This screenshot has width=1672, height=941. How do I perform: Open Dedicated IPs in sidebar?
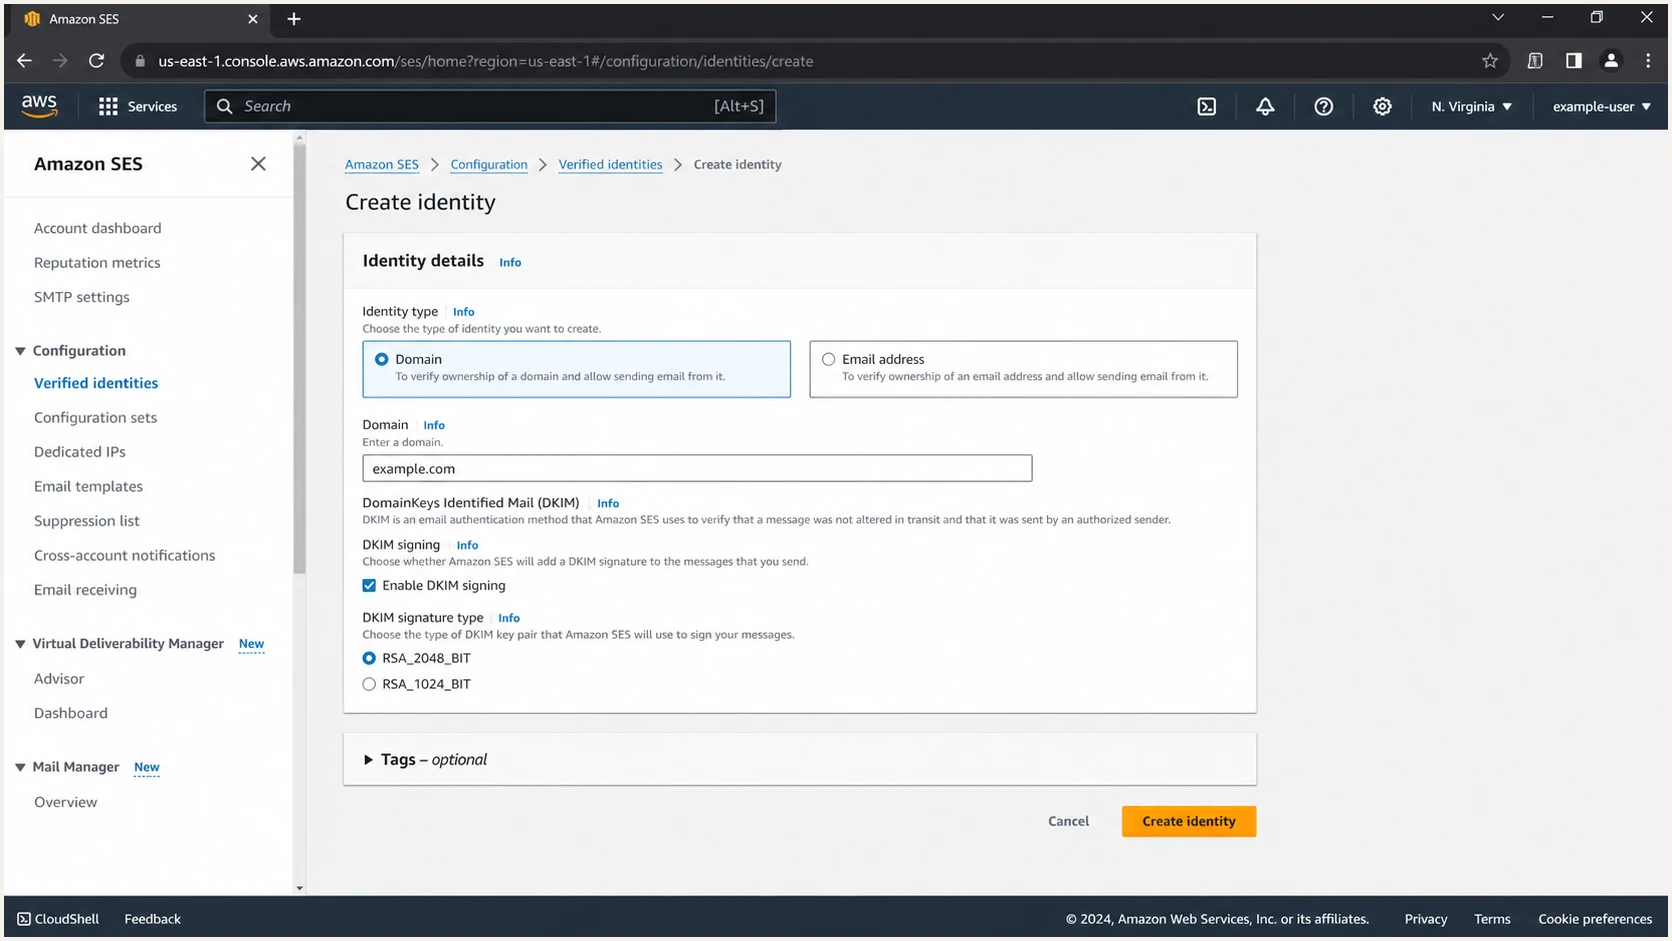click(x=80, y=452)
